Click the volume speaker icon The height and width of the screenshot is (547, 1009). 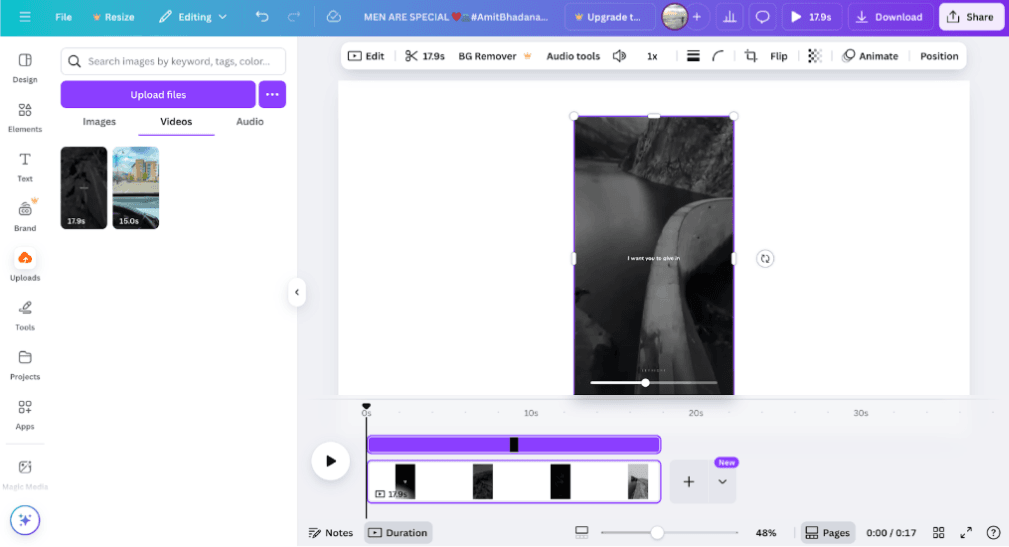tap(619, 56)
